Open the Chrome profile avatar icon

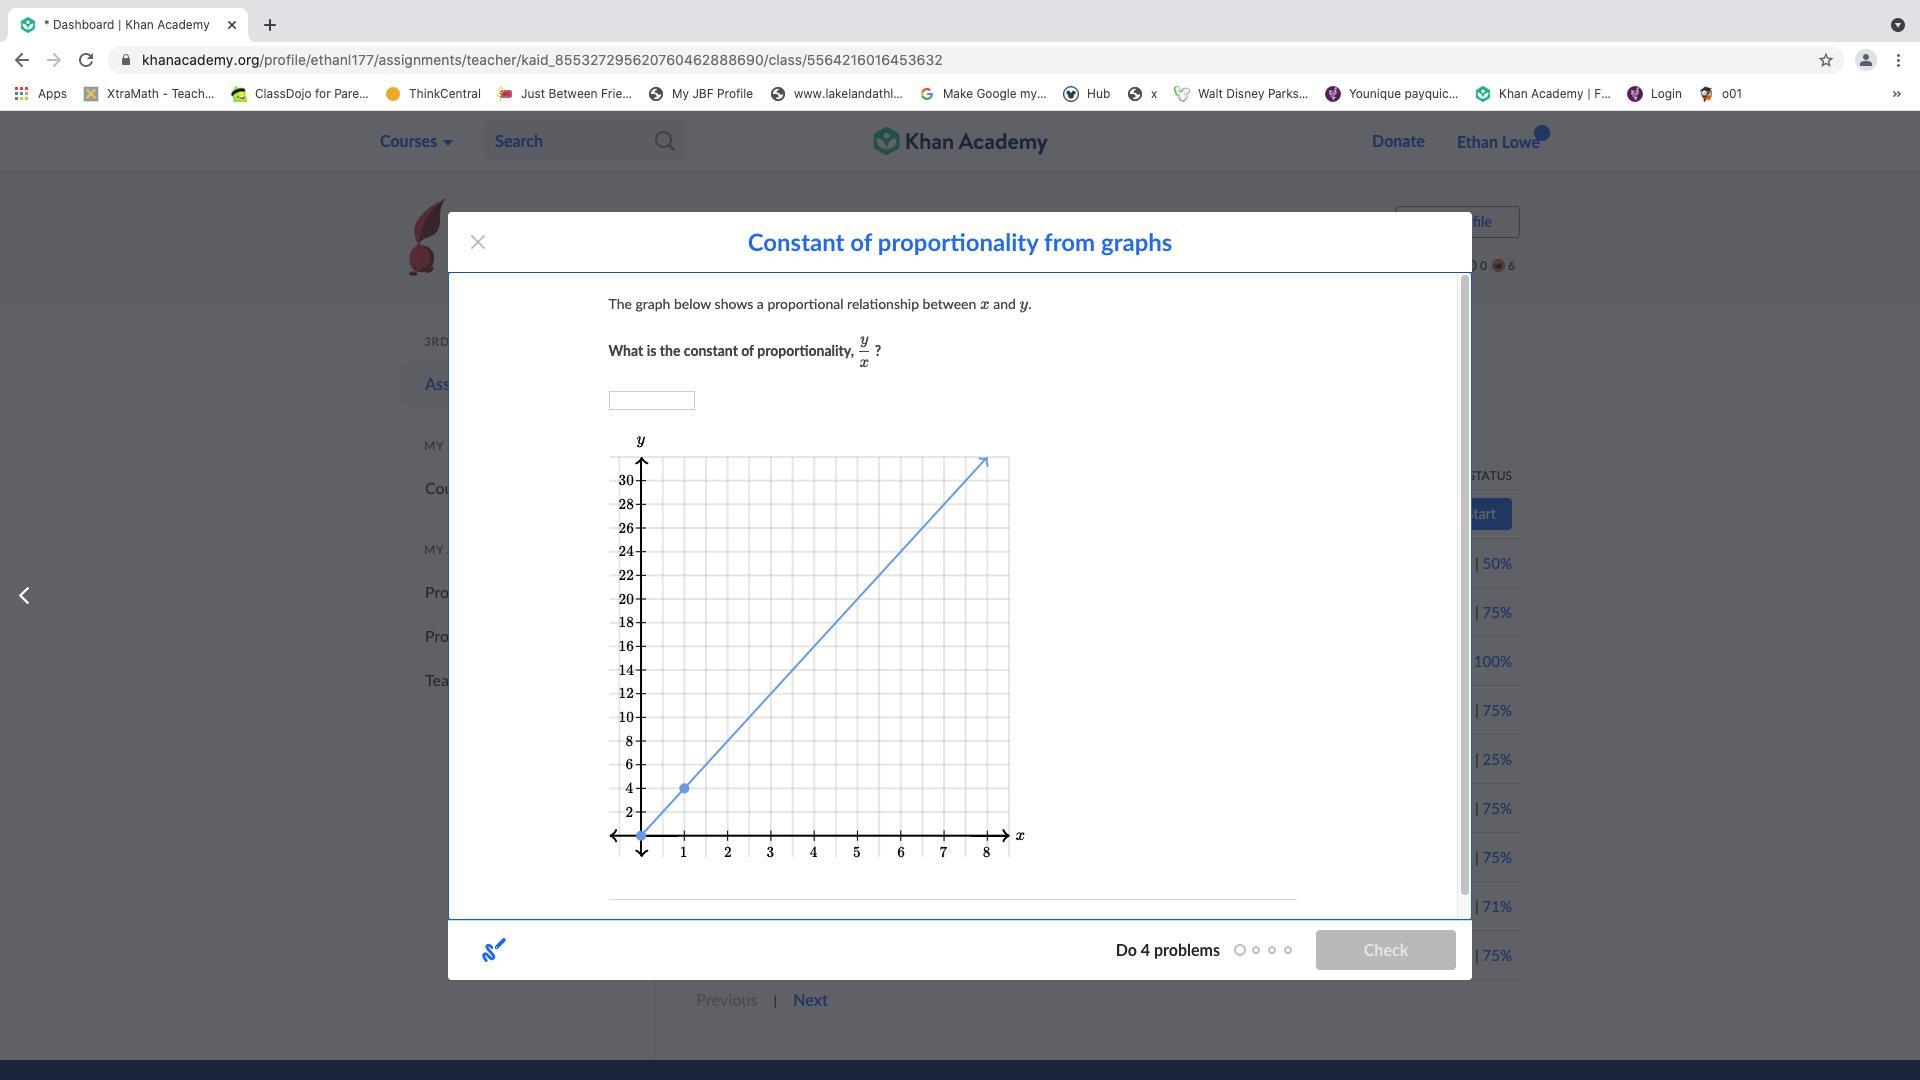click(x=1865, y=60)
